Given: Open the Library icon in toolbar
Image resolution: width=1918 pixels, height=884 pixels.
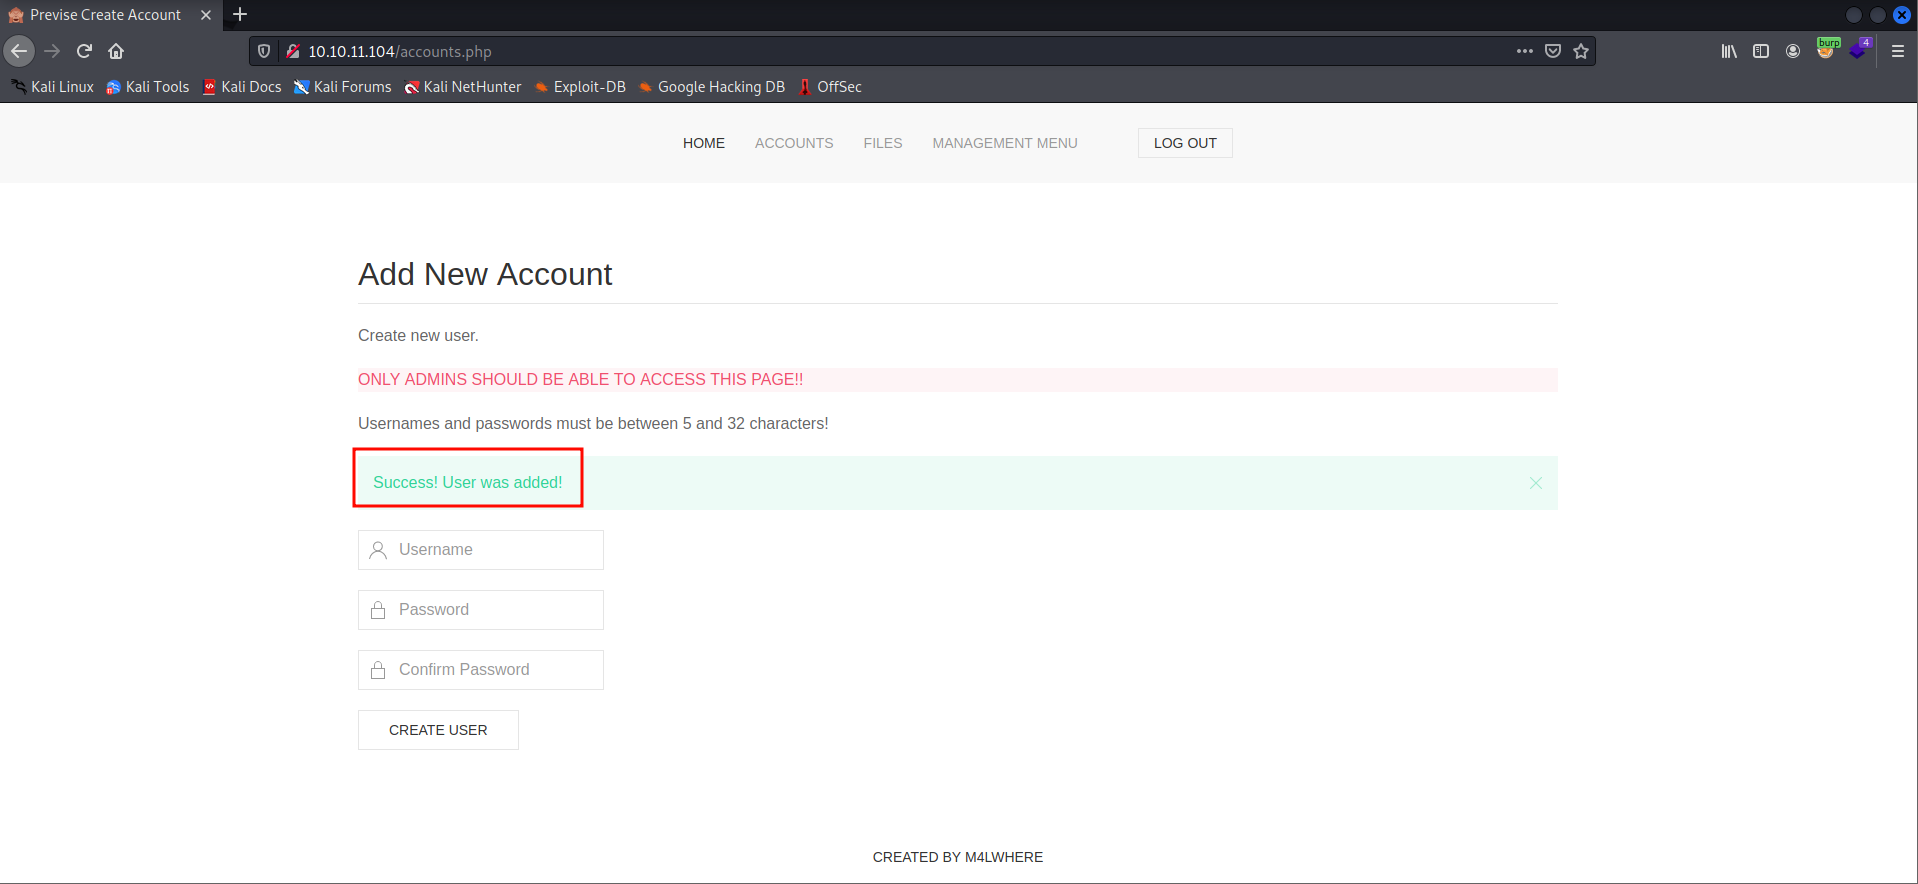Looking at the screenshot, I should coord(1729,51).
